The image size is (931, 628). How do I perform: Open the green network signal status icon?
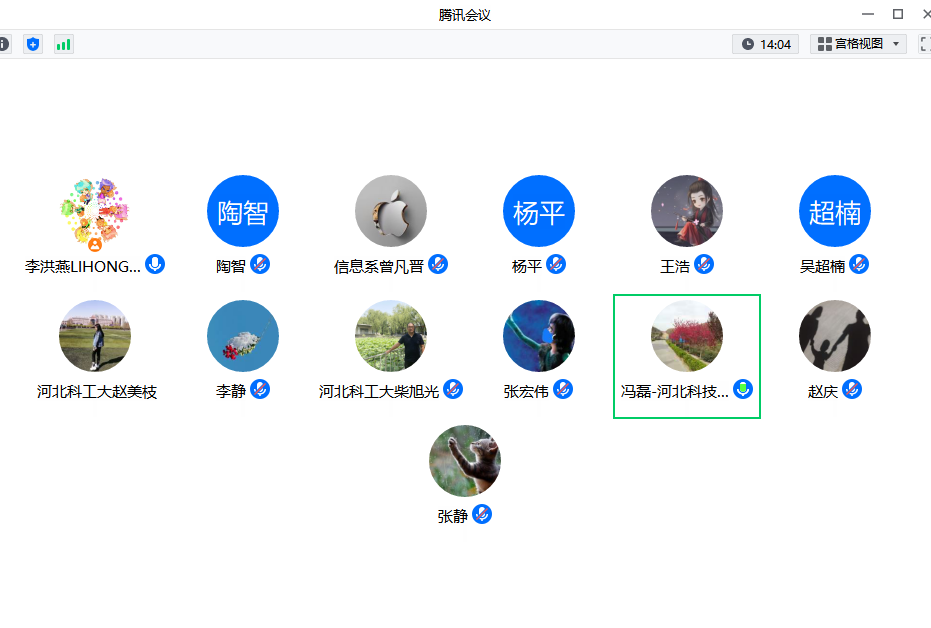63,44
